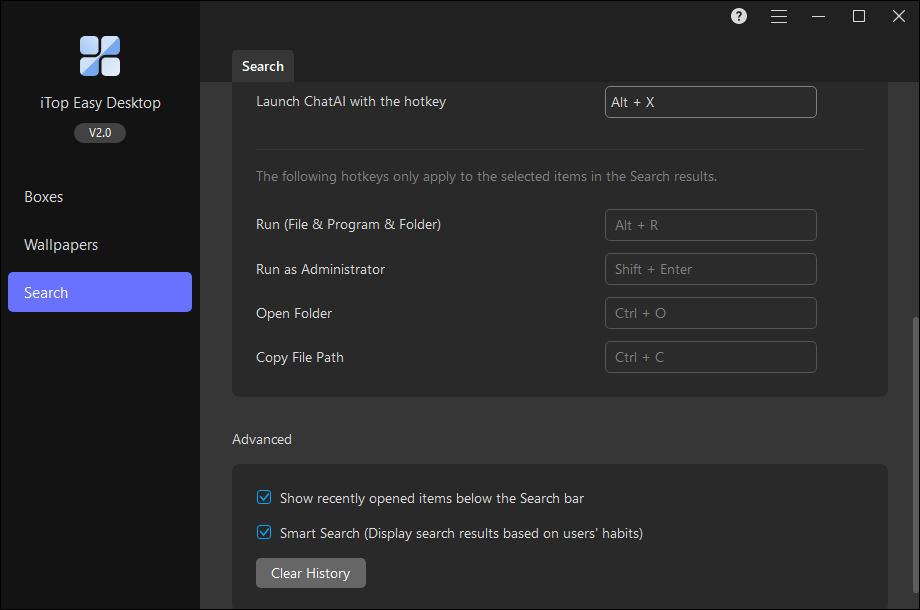Click the iTop Easy Desktop logo icon
The height and width of the screenshot is (610, 920).
pyautogui.click(x=100, y=56)
